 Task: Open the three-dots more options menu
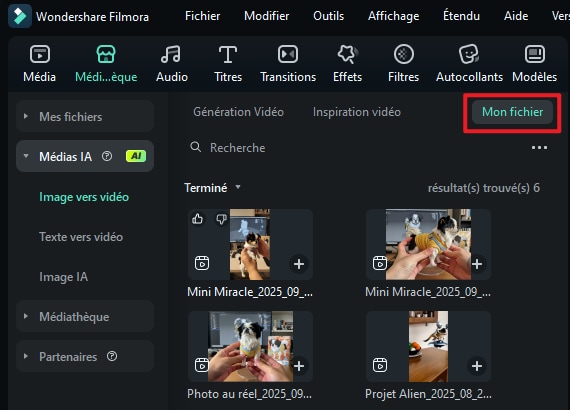tap(539, 148)
